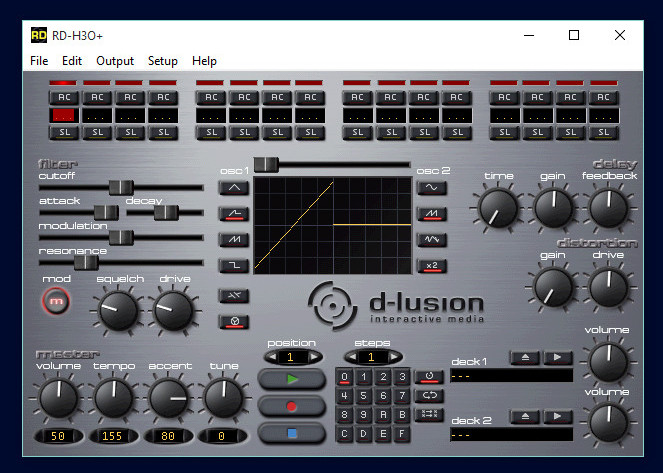Toggle the red mod button in filter section
This screenshot has width=663, height=473.
[x=56, y=301]
